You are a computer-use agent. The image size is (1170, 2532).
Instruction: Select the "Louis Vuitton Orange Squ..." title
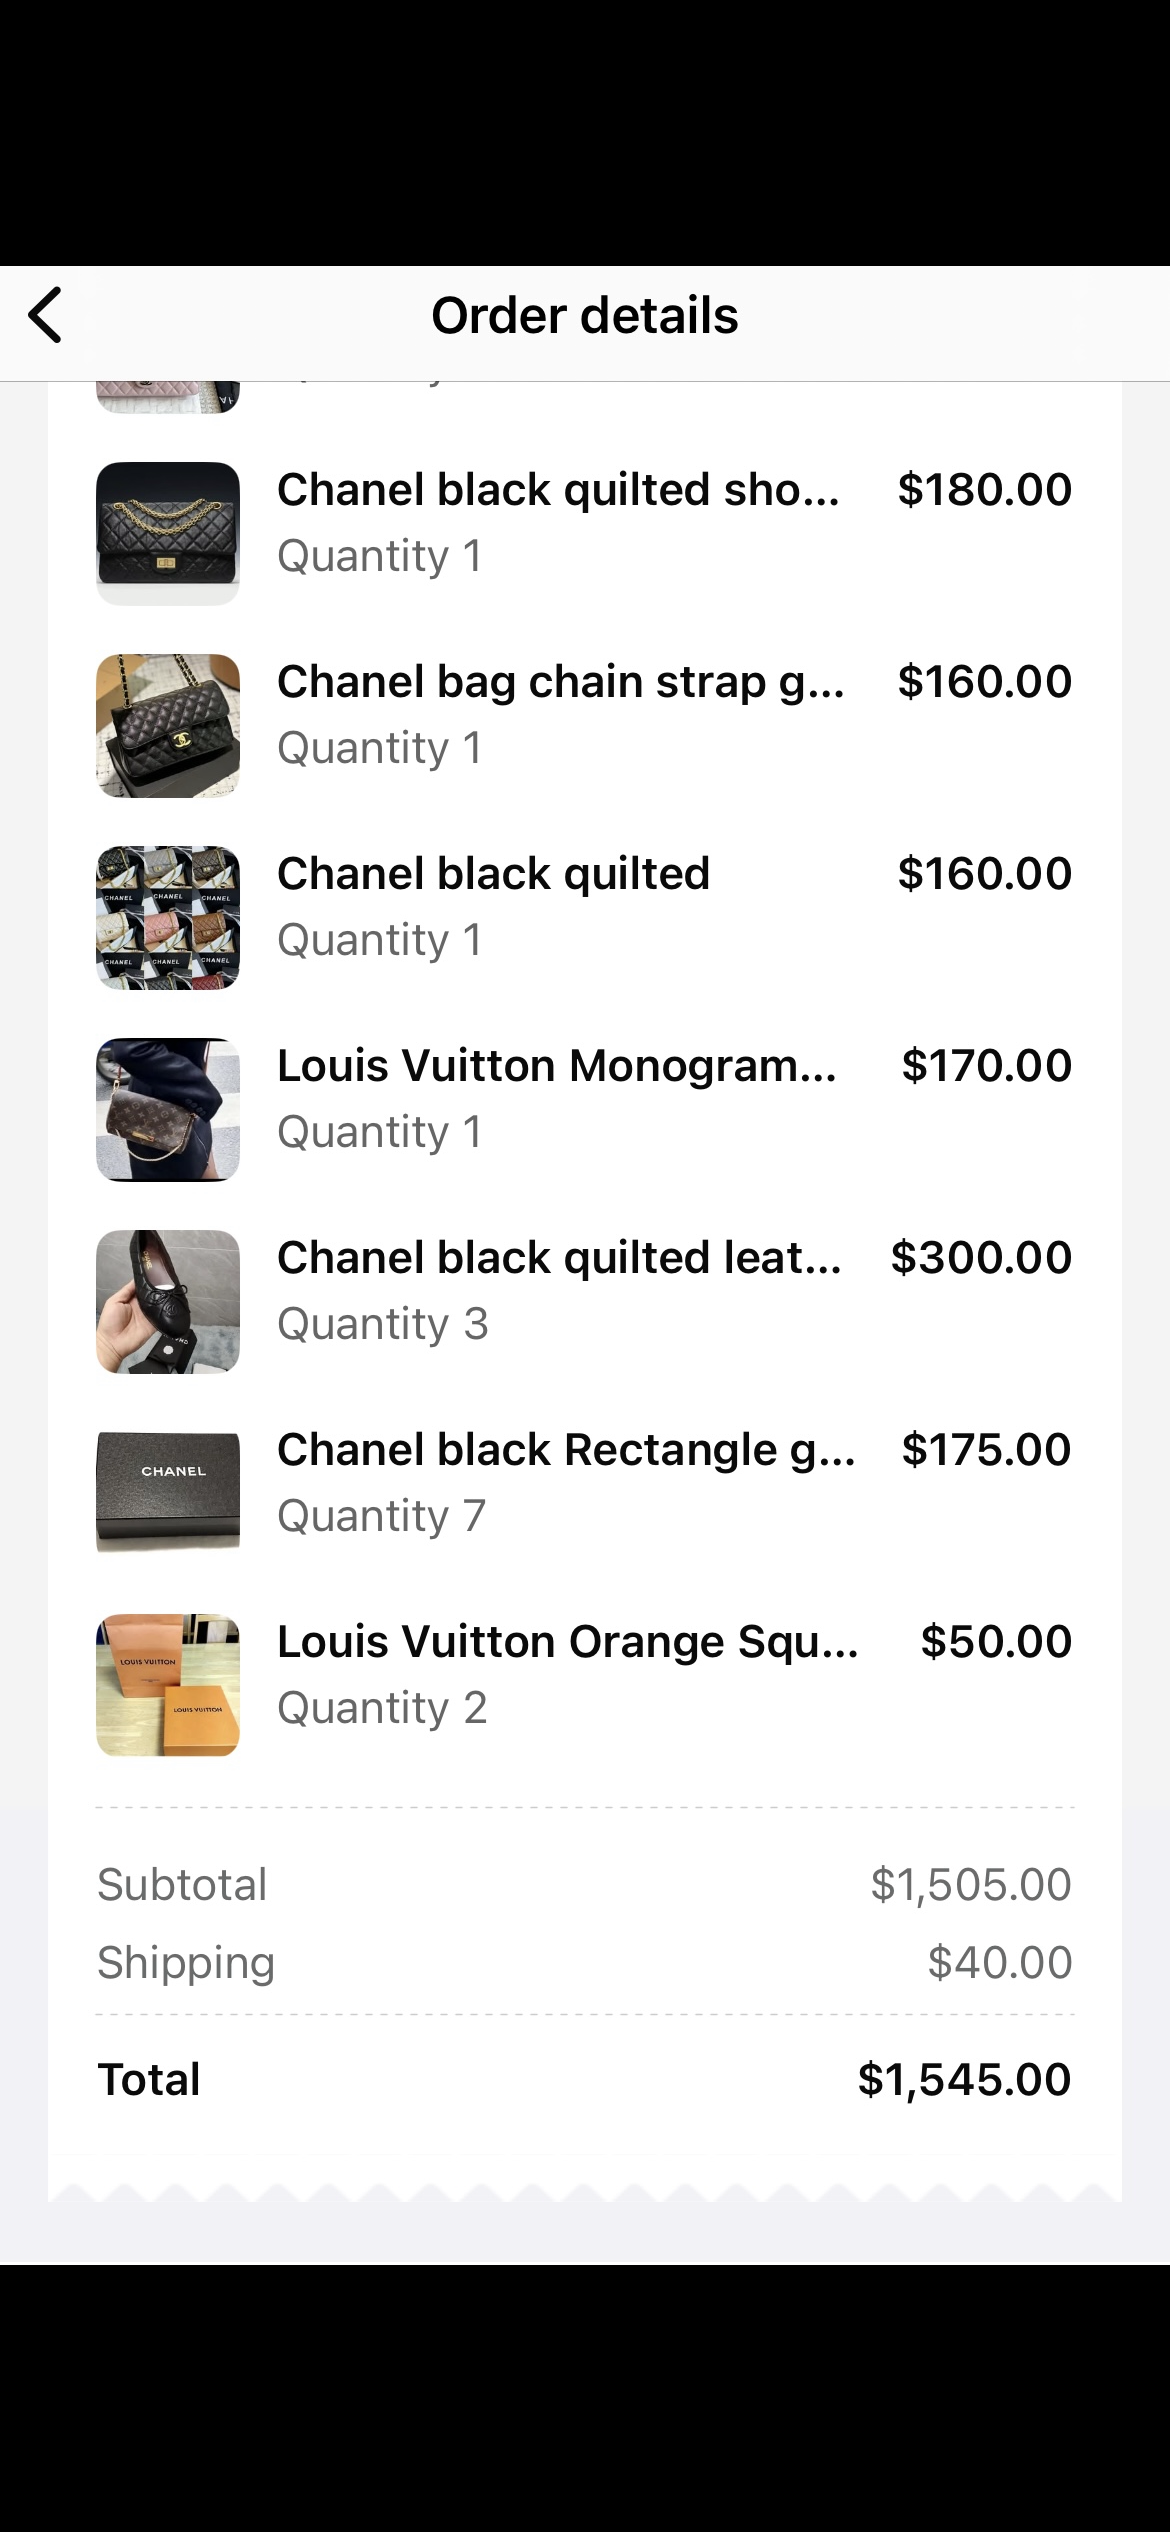click(567, 1642)
